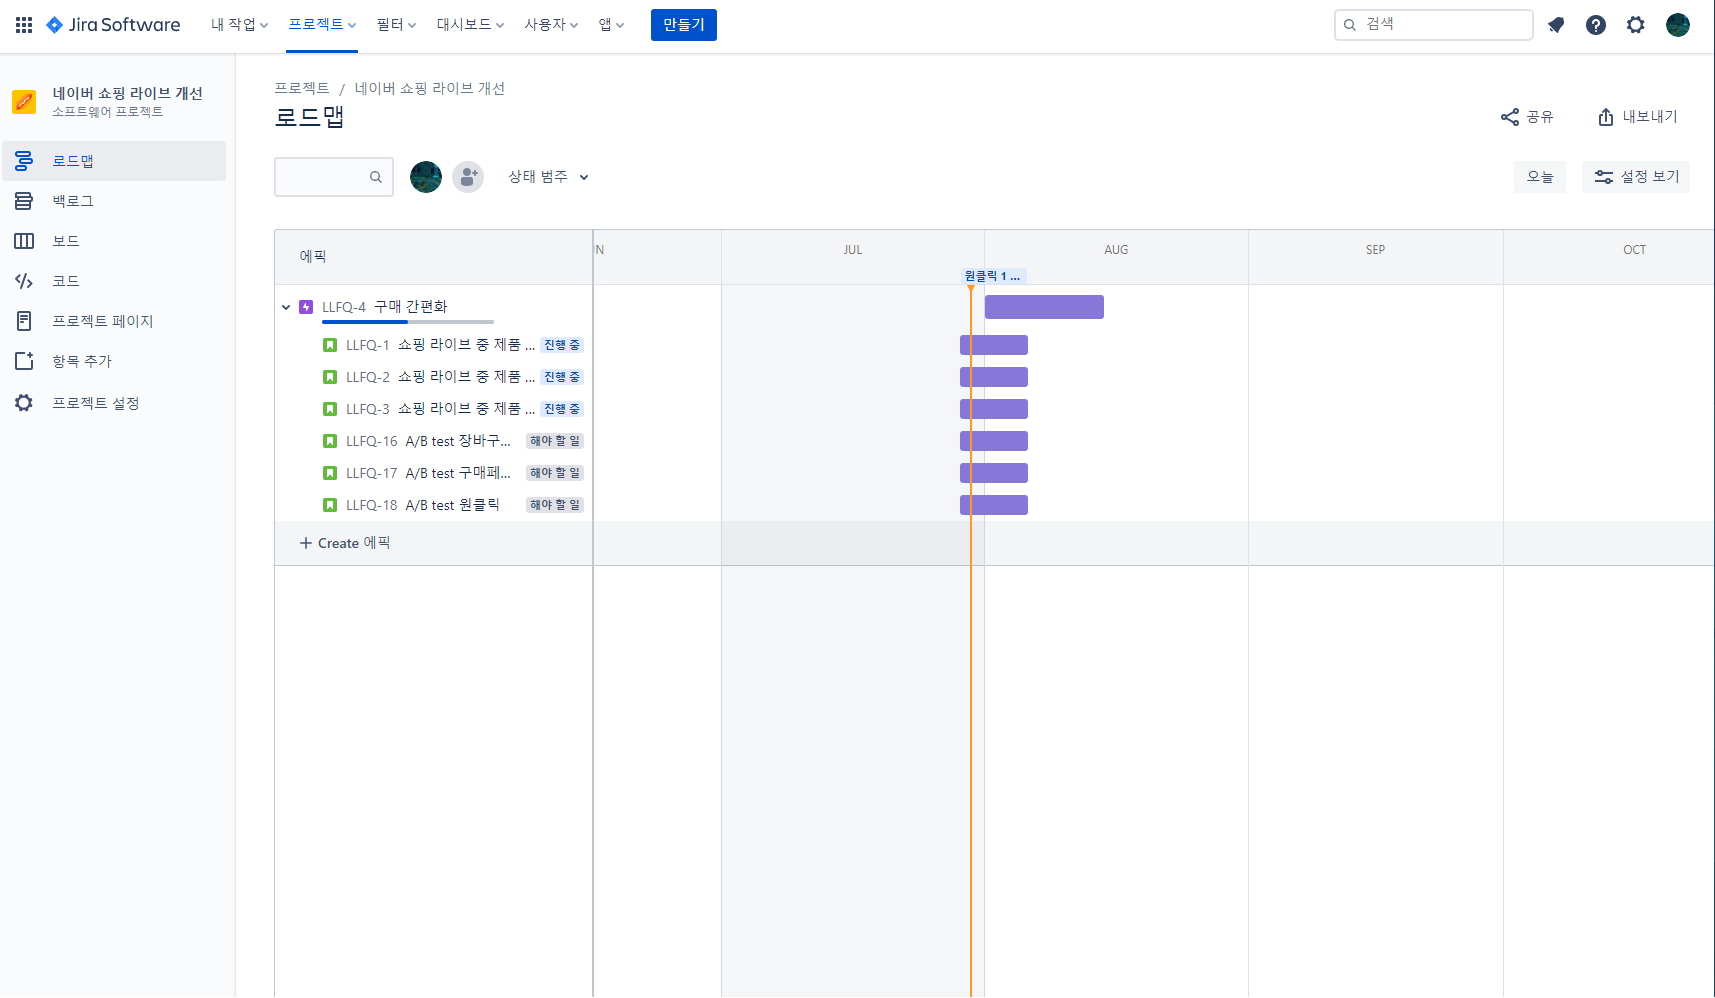
Task: Click the LLFQ-4 epic type icon
Action: 306,307
